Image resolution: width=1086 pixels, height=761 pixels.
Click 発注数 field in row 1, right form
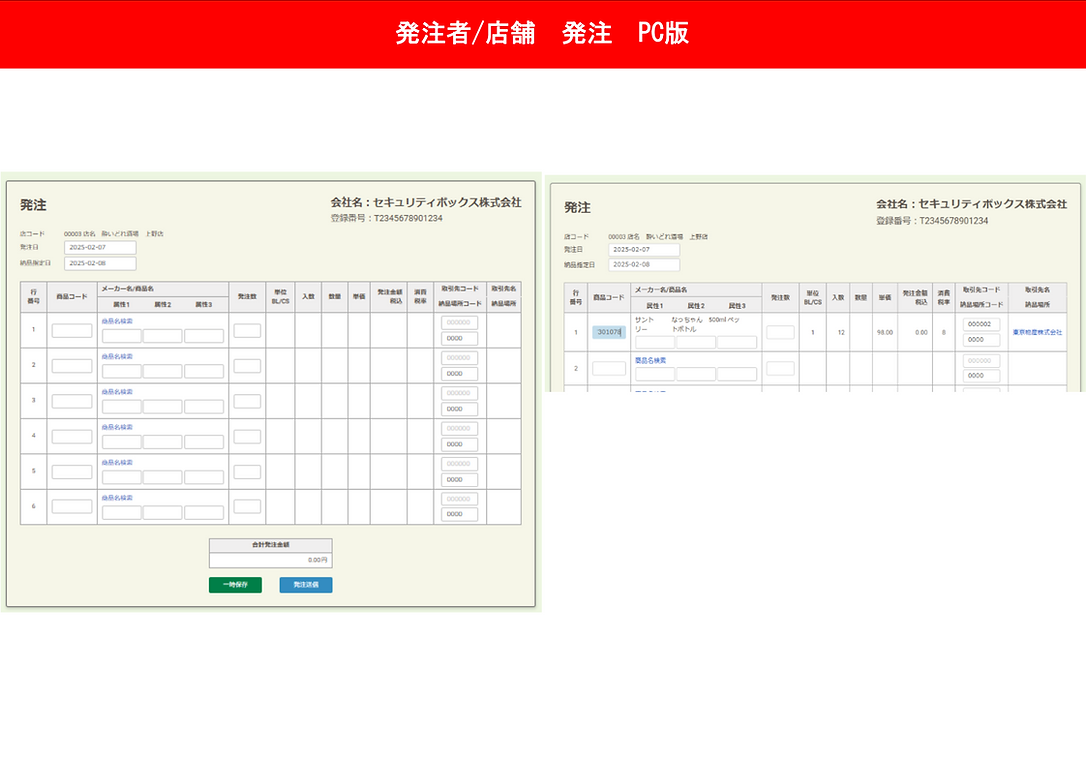pos(781,332)
